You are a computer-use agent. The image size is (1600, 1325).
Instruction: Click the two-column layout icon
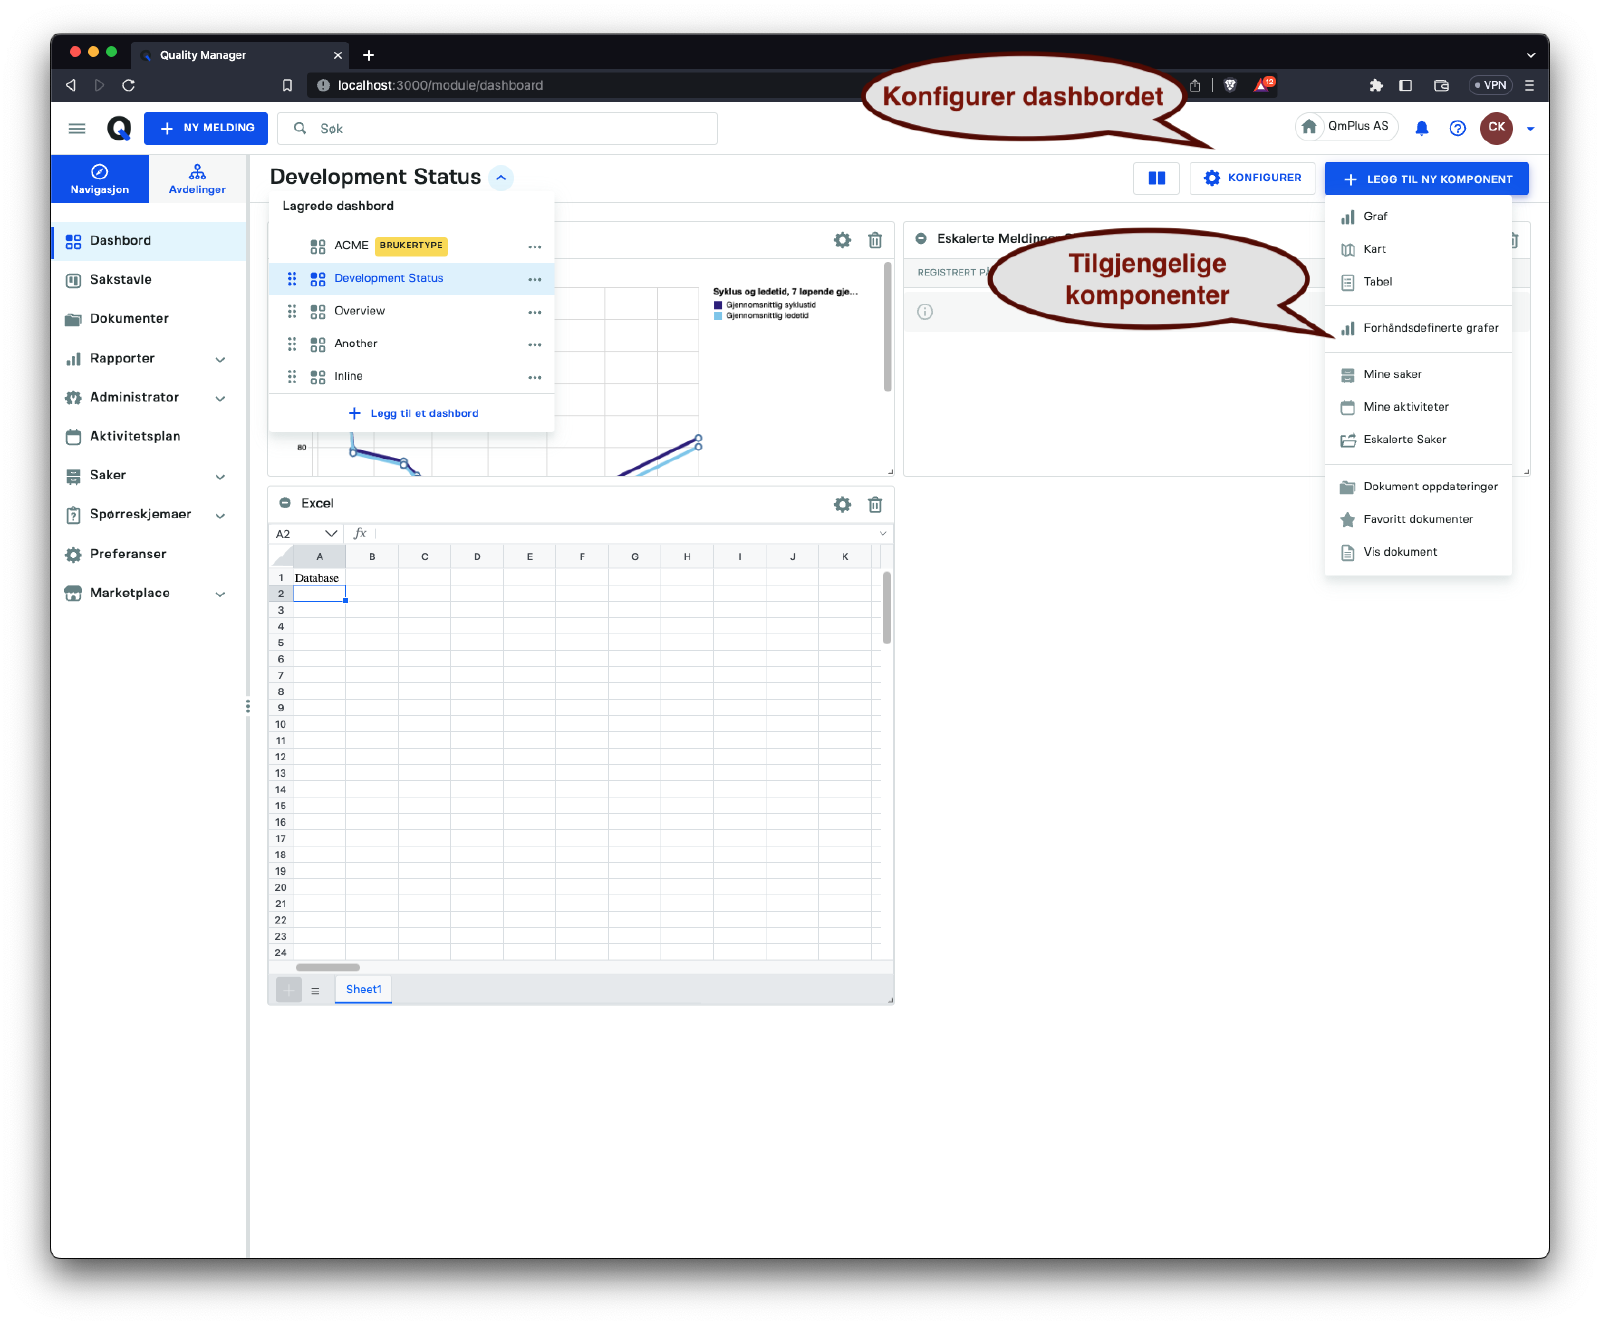pyautogui.click(x=1156, y=178)
